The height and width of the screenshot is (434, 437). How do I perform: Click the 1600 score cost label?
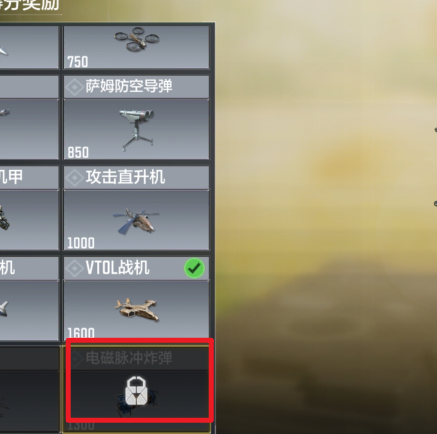[x=81, y=333]
